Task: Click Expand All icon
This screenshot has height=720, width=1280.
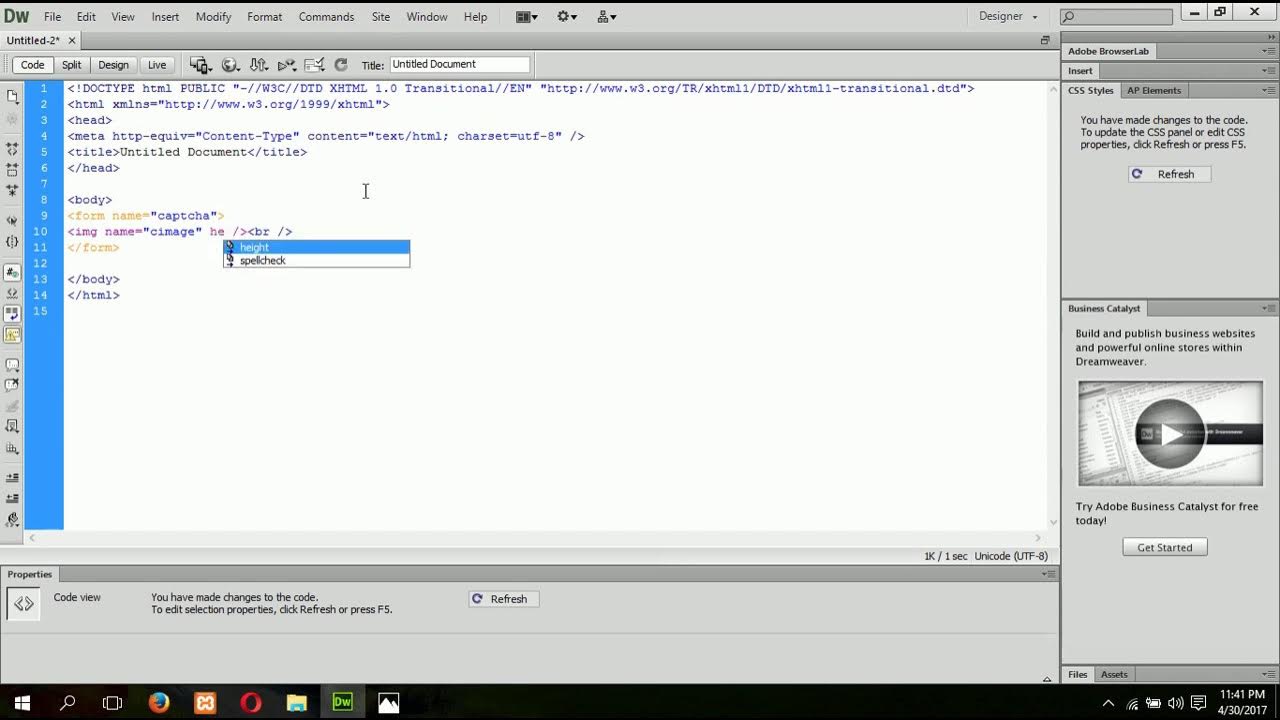Action: [x=13, y=189]
